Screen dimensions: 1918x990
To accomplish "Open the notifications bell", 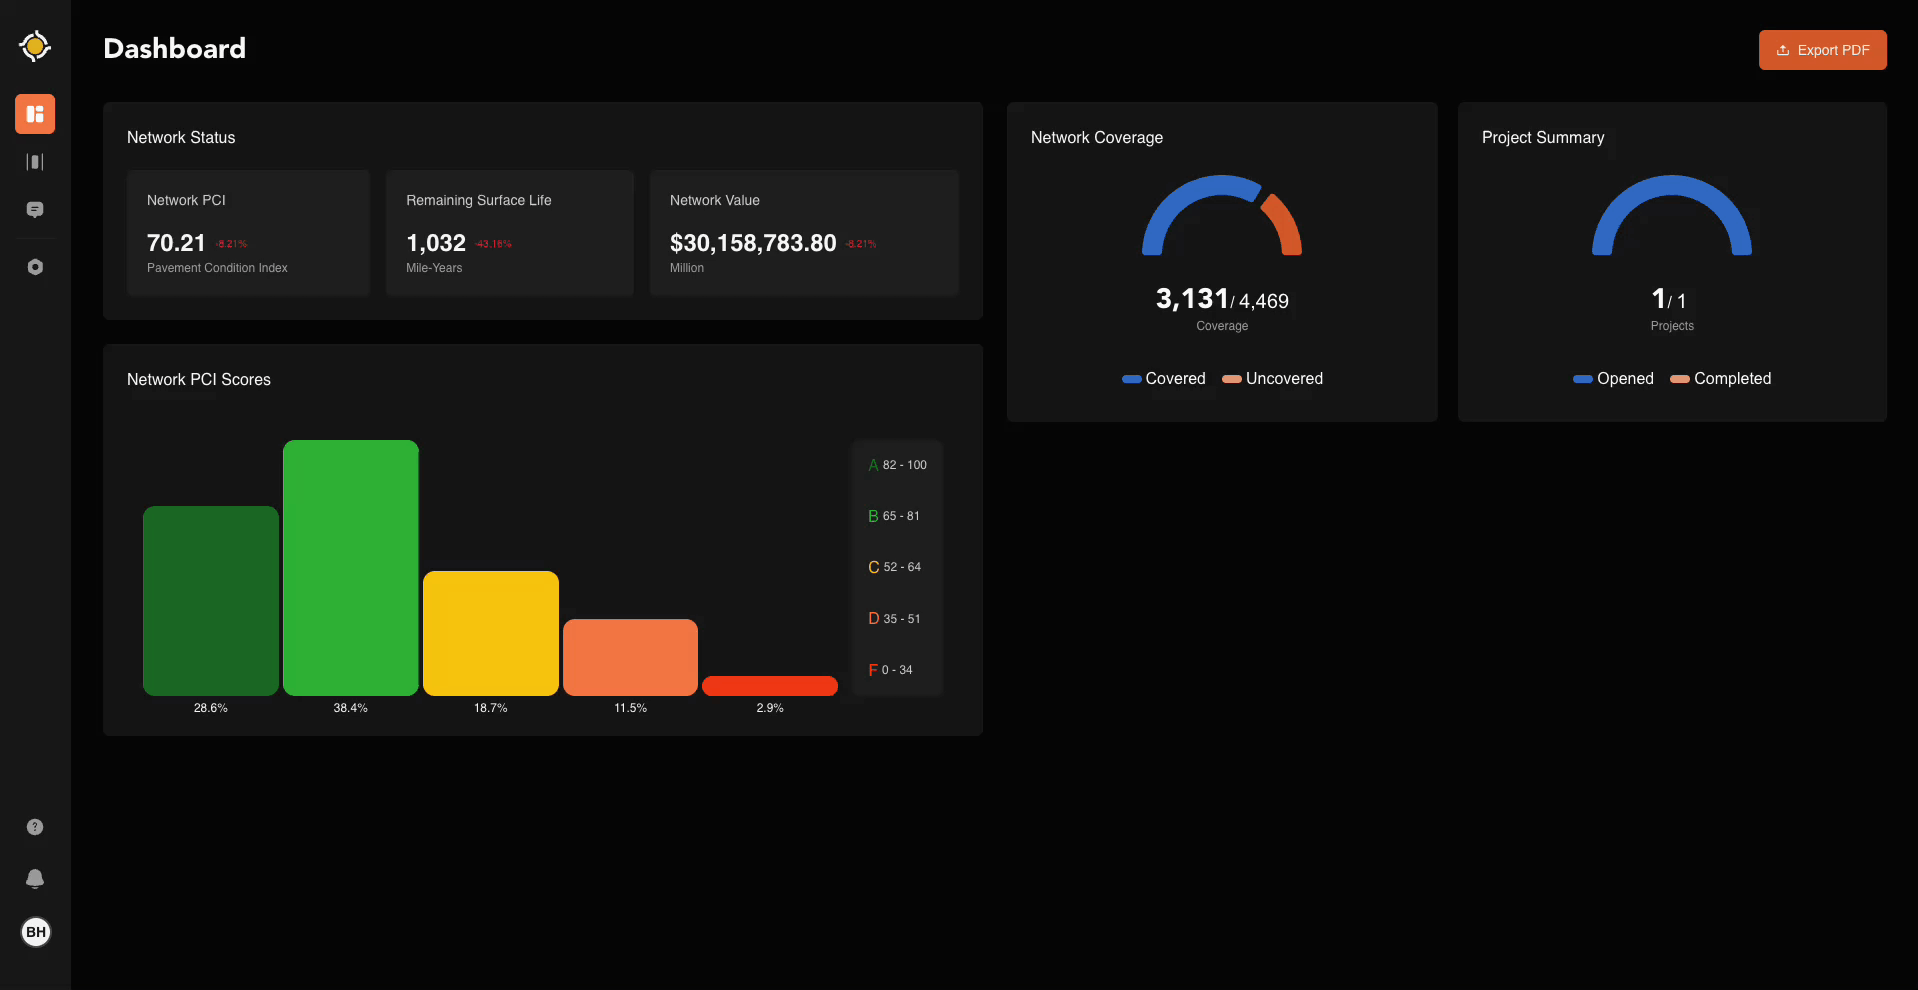I will click(x=35, y=878).
